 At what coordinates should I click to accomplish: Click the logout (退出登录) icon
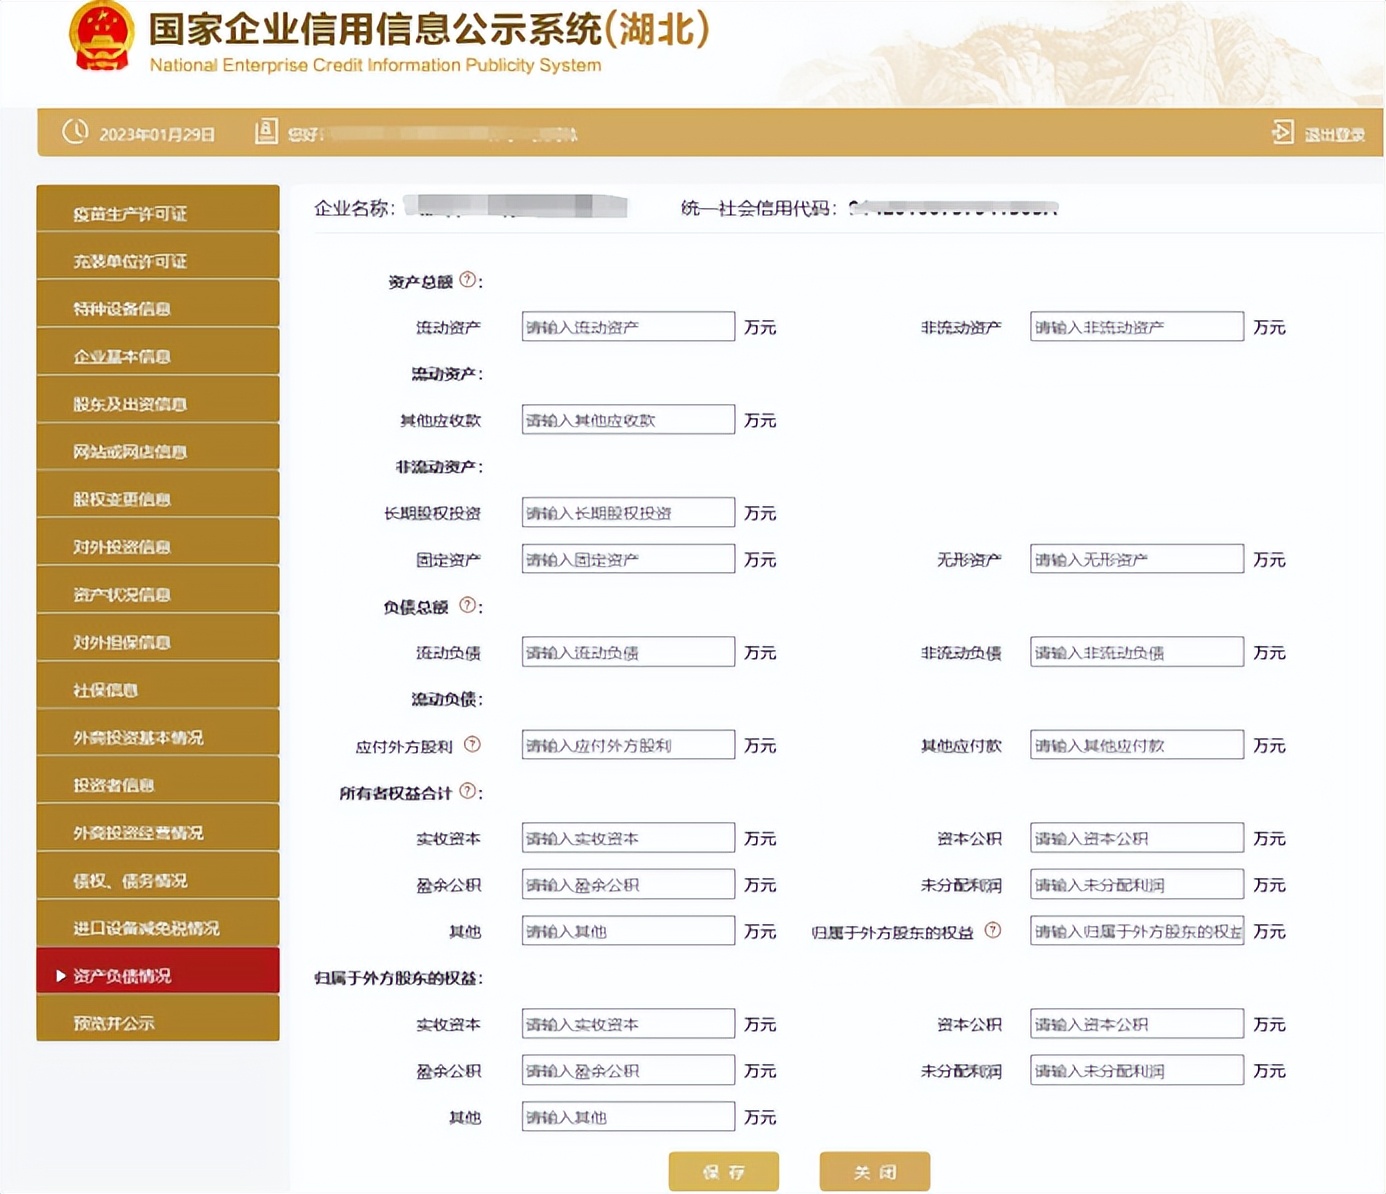coord(1283,131)
